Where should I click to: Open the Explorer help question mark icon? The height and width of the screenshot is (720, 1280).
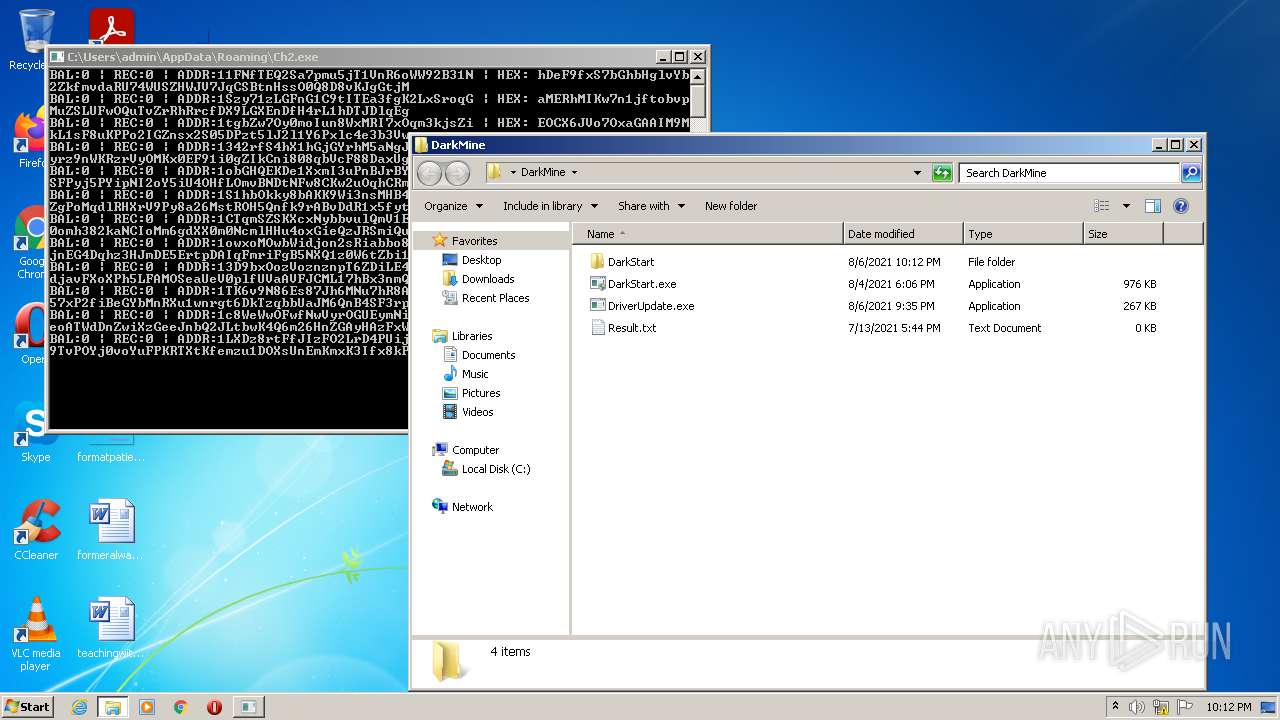click(1181, 206)
